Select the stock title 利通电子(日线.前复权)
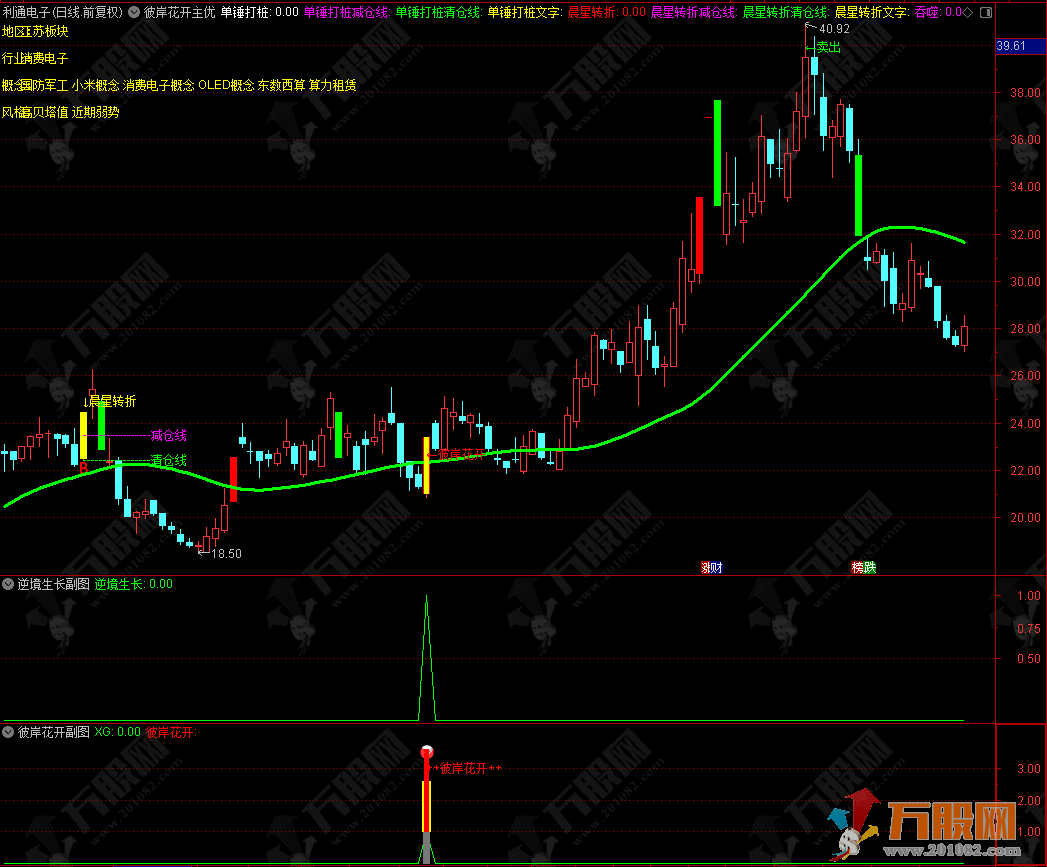Viewport: 1047px width, 867px height. pyautogui.click(x=63, y=12)
